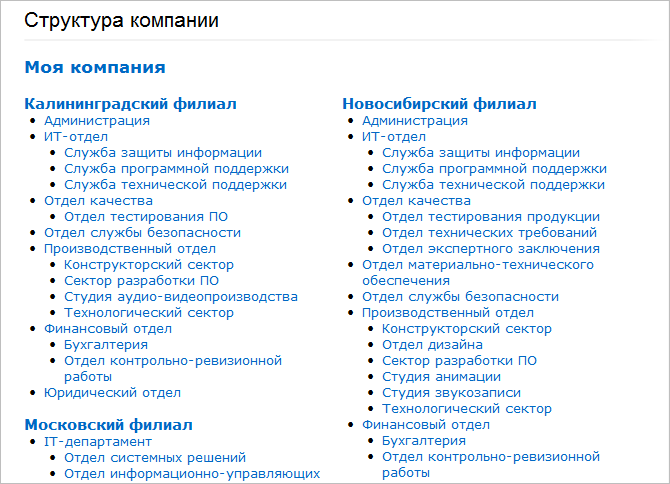Open Отдел информационно-управляющих link
670x484 pixels.
click(192, 473)
